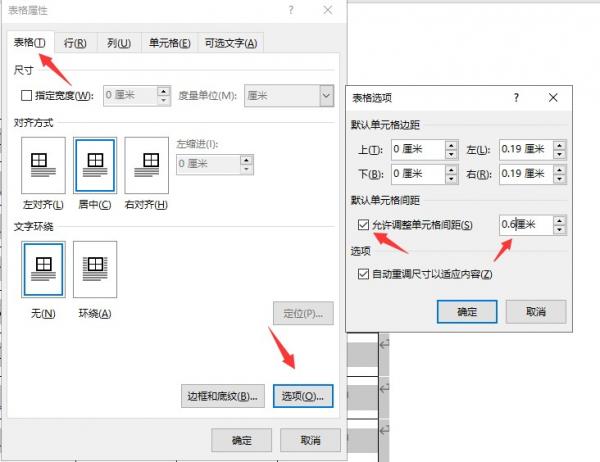Switch to the 可选文字(A) tab
The image size is (600, 462).
231,43
